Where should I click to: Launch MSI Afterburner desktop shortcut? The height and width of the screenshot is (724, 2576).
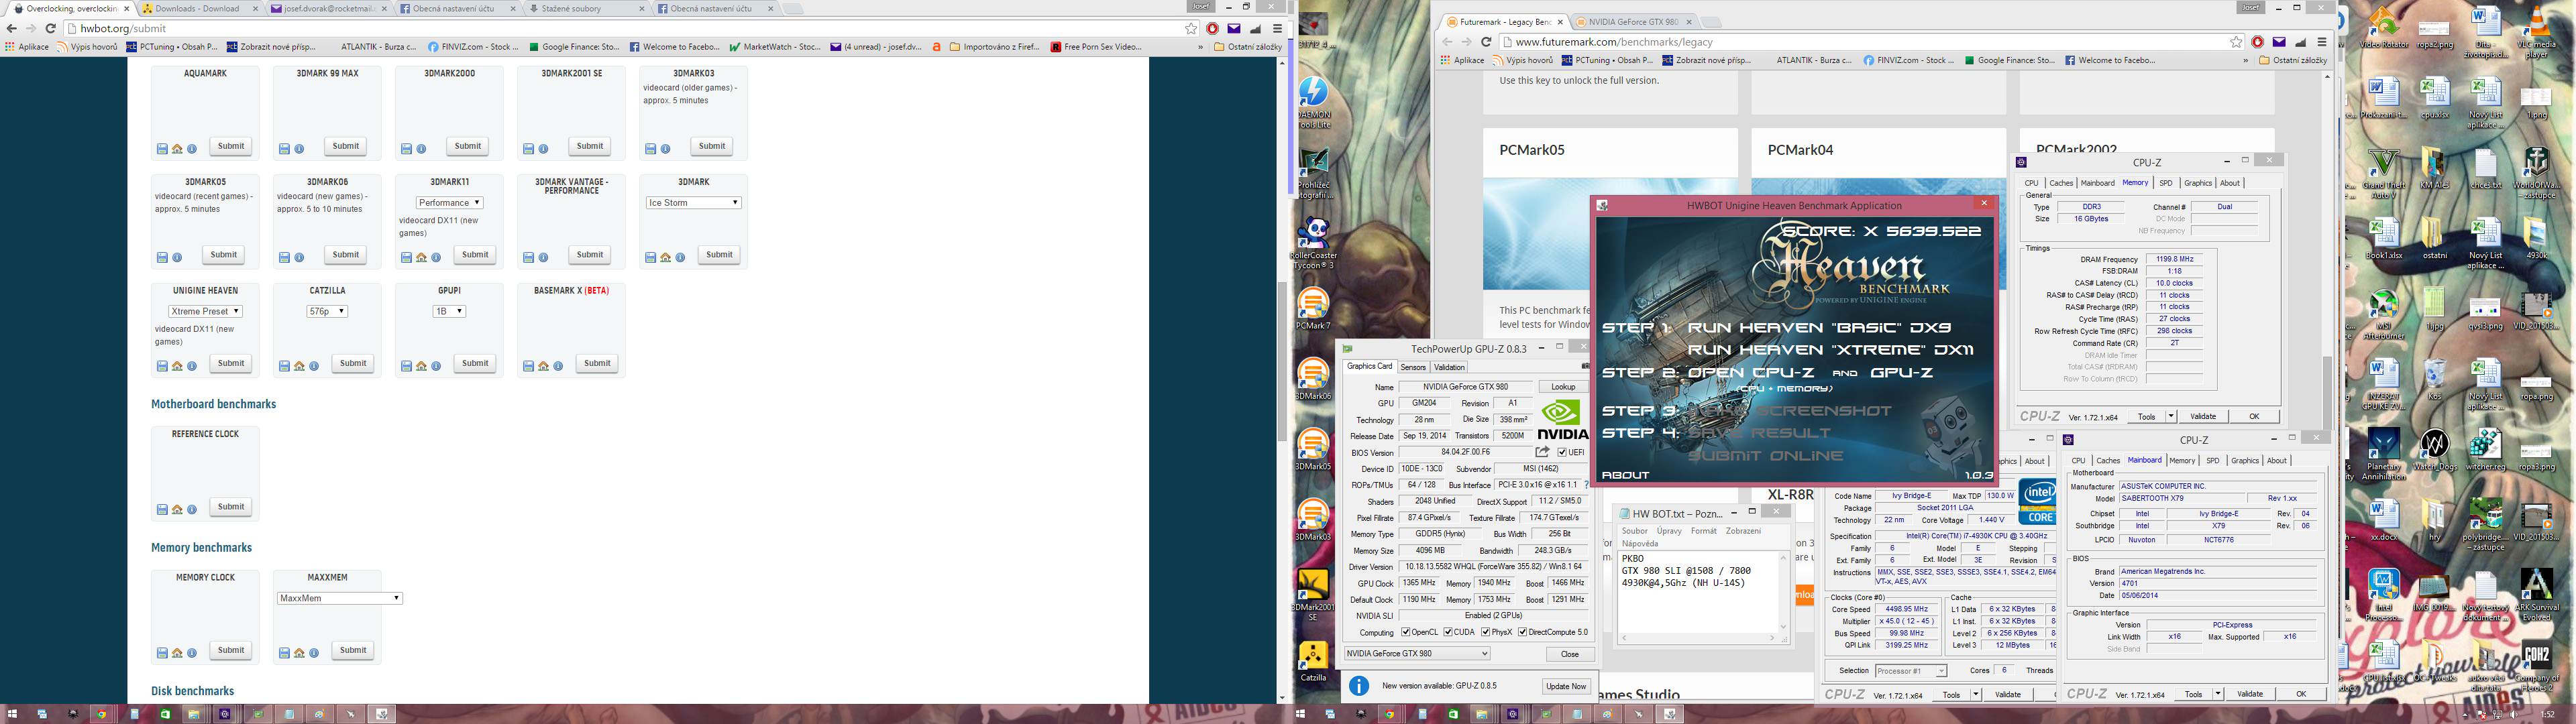tap(2384, 314)
